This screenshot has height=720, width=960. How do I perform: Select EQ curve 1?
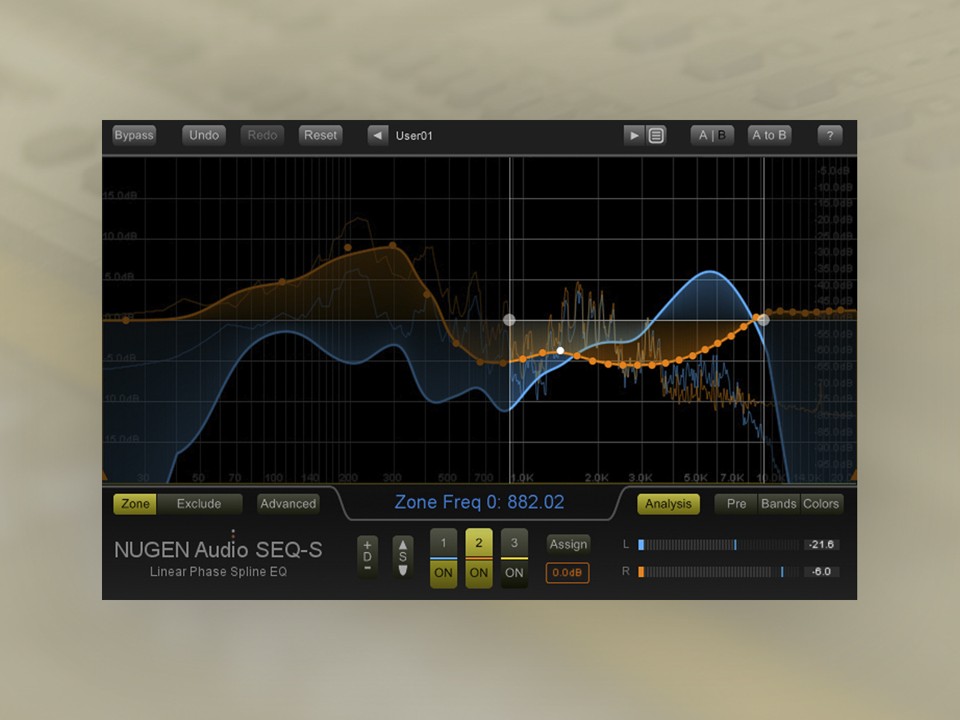click(x=443, y=543)
